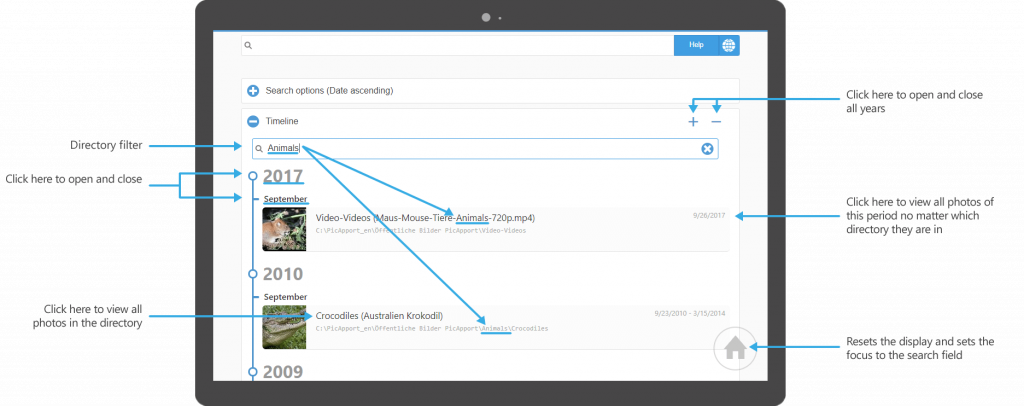
Task: Click the Crocodiles thumbnail image
Action: [x=284, y=326]
